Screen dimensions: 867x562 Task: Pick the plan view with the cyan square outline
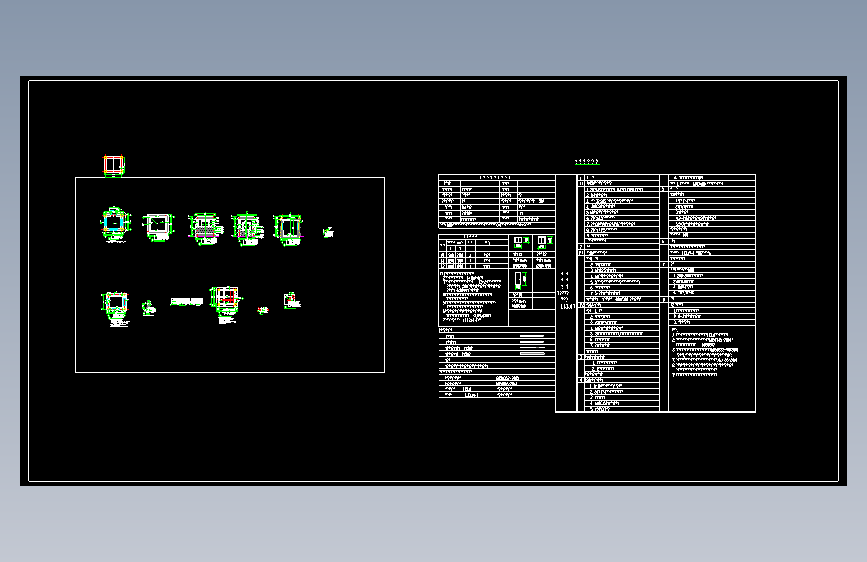115,225
